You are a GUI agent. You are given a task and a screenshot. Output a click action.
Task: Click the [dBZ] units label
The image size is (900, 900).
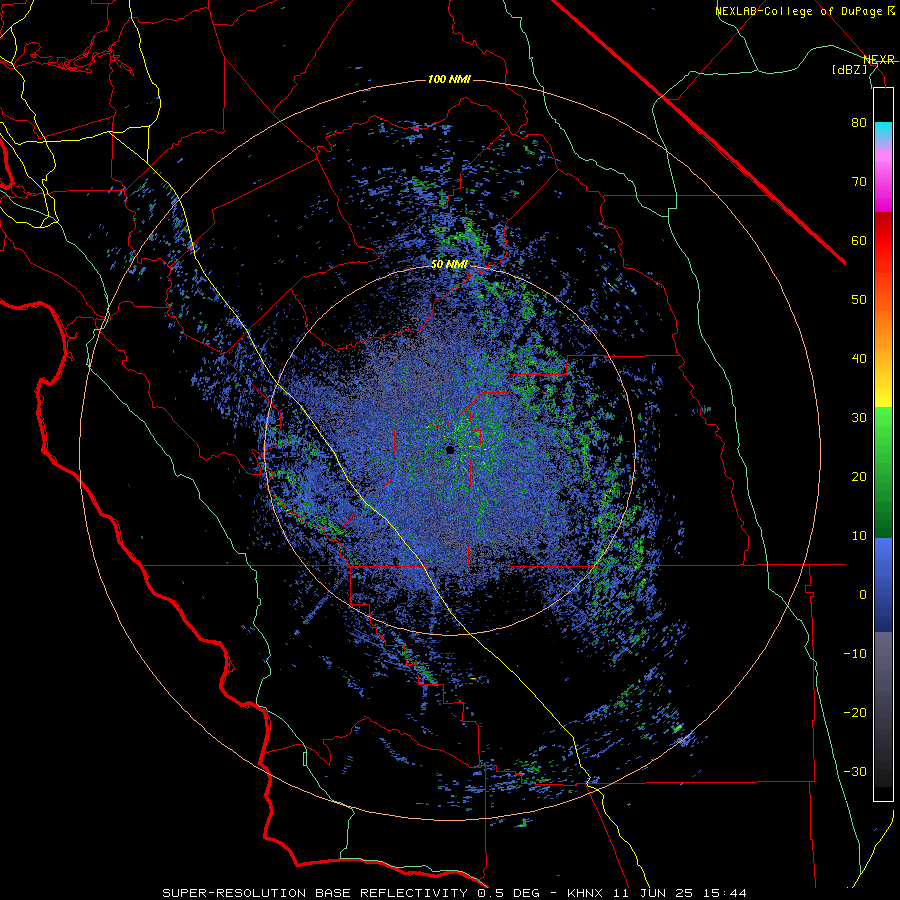(x=849, y=70)
